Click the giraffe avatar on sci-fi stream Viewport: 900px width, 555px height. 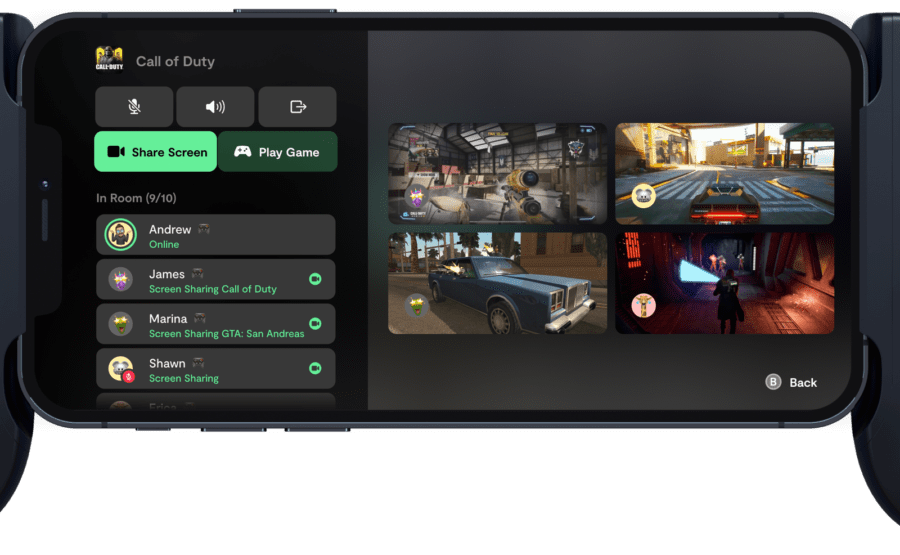(x=643, y=306)
